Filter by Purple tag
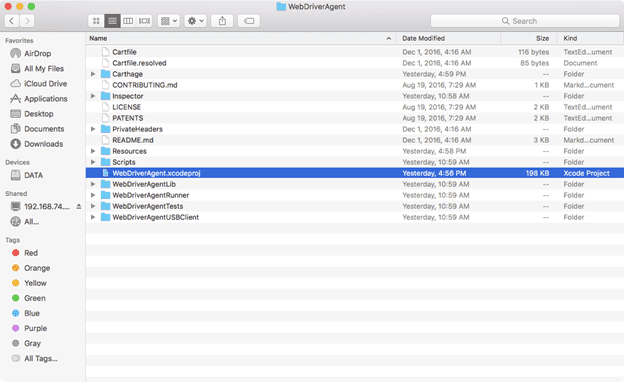This screenshot has width=624, height=382. [35, 329]
